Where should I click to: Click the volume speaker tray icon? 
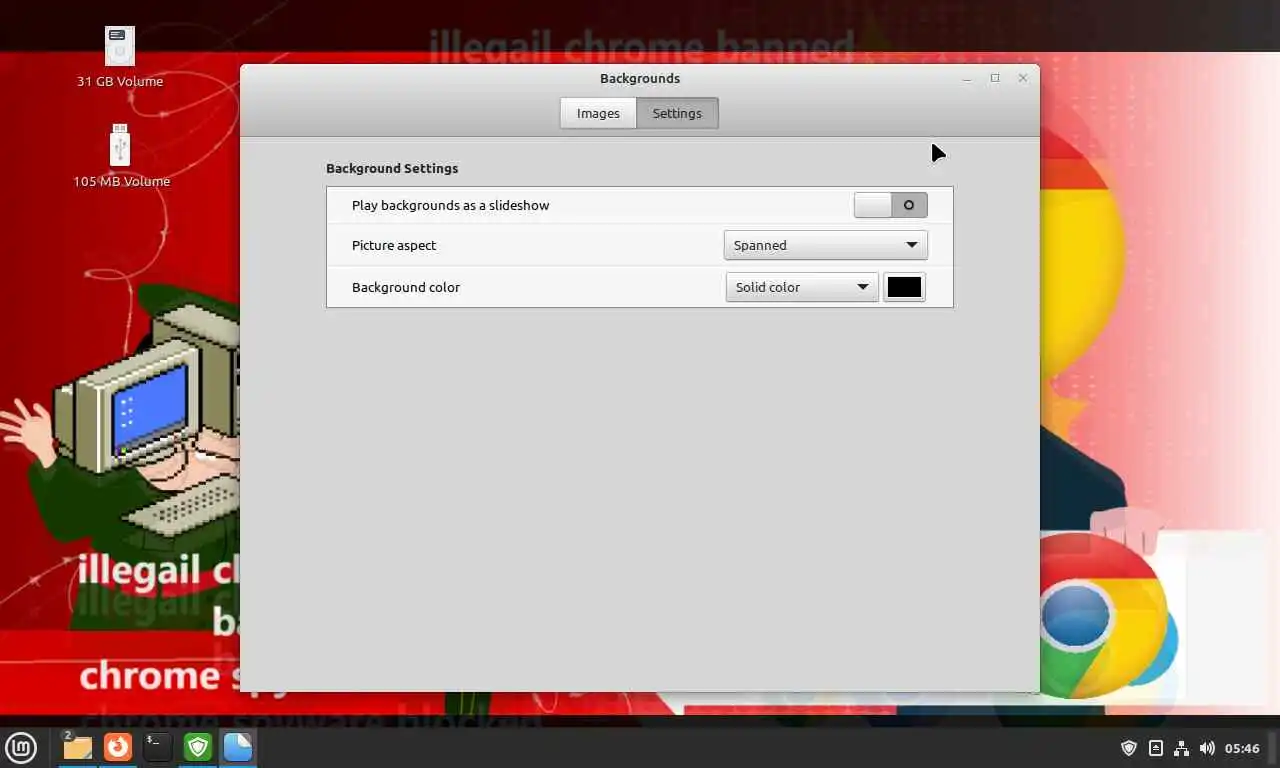1207,748
